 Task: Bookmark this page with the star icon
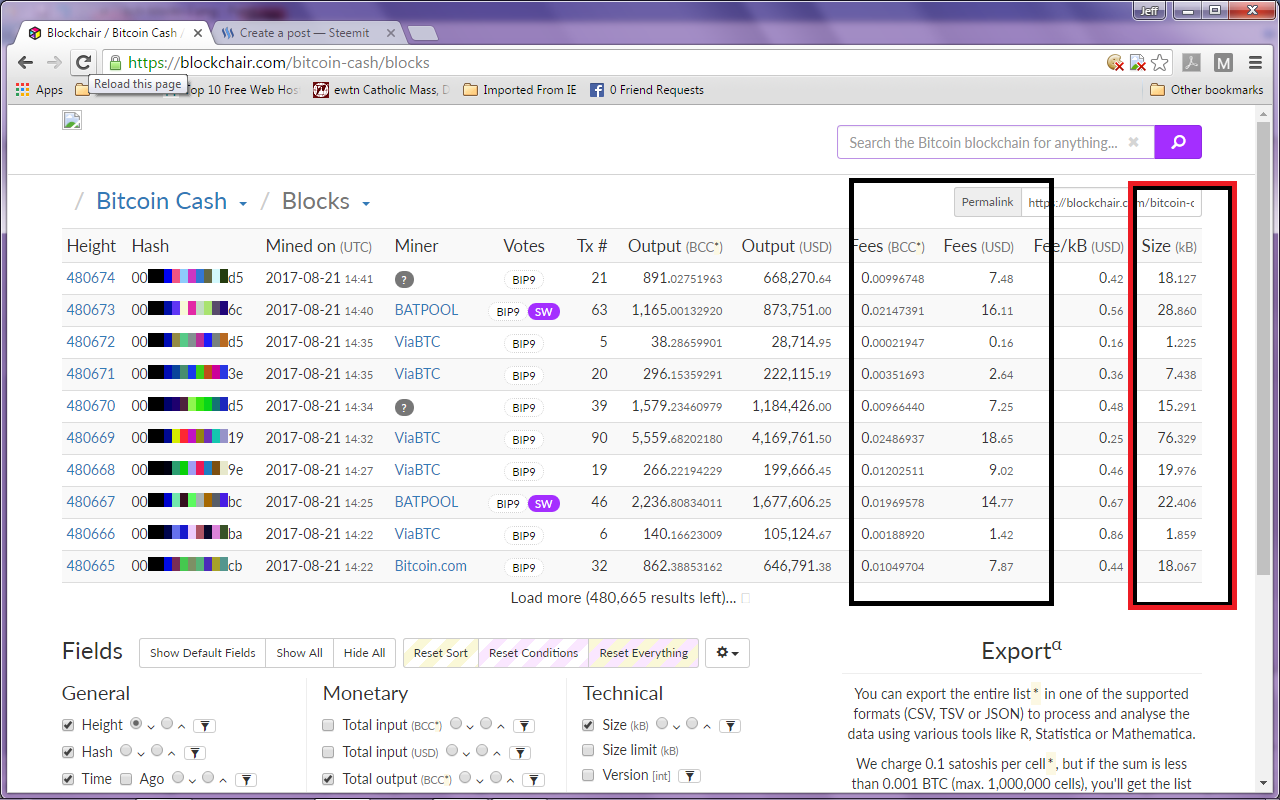[x=1159, y=63]
